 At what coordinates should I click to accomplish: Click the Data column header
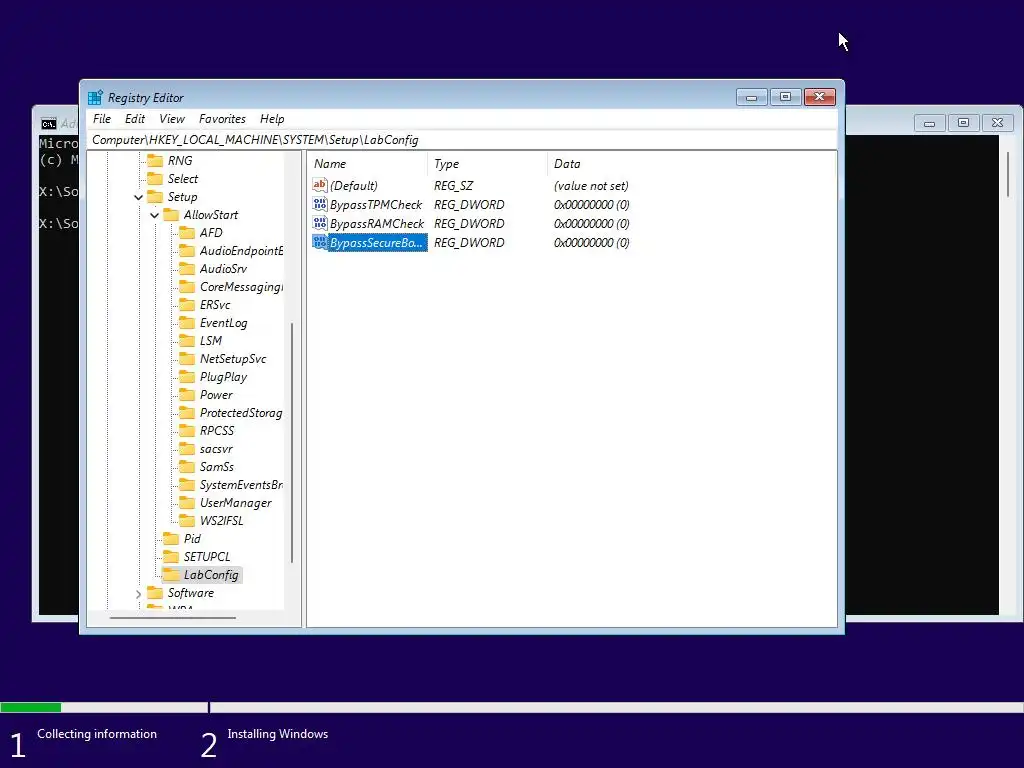pos(692,164)
